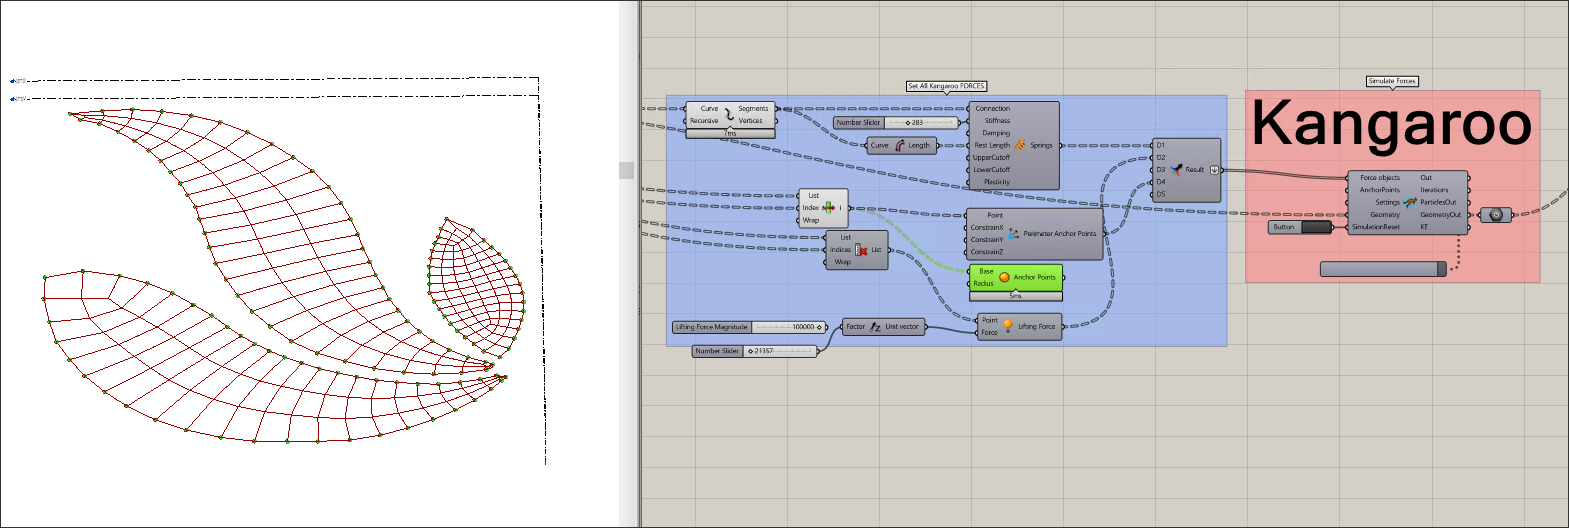Adjust the Lifting Force Magnitude slider
This screenshot has height=528, width=1569.
pyautogui.click(x=749, y=327)
